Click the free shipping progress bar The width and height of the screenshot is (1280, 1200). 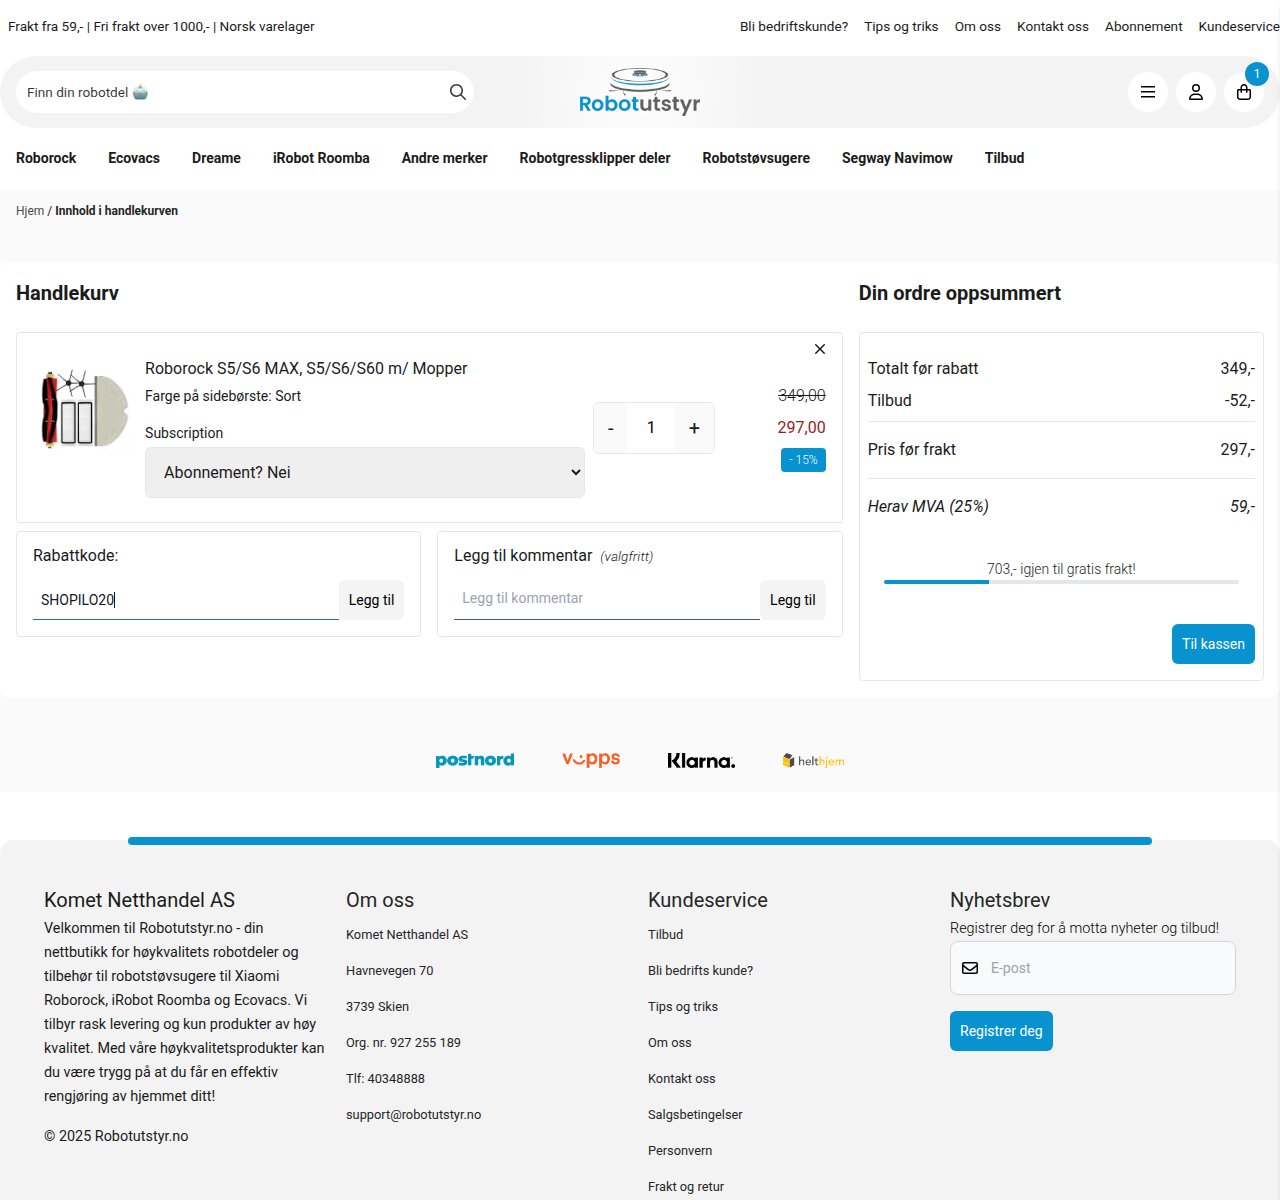[1061, 582]
